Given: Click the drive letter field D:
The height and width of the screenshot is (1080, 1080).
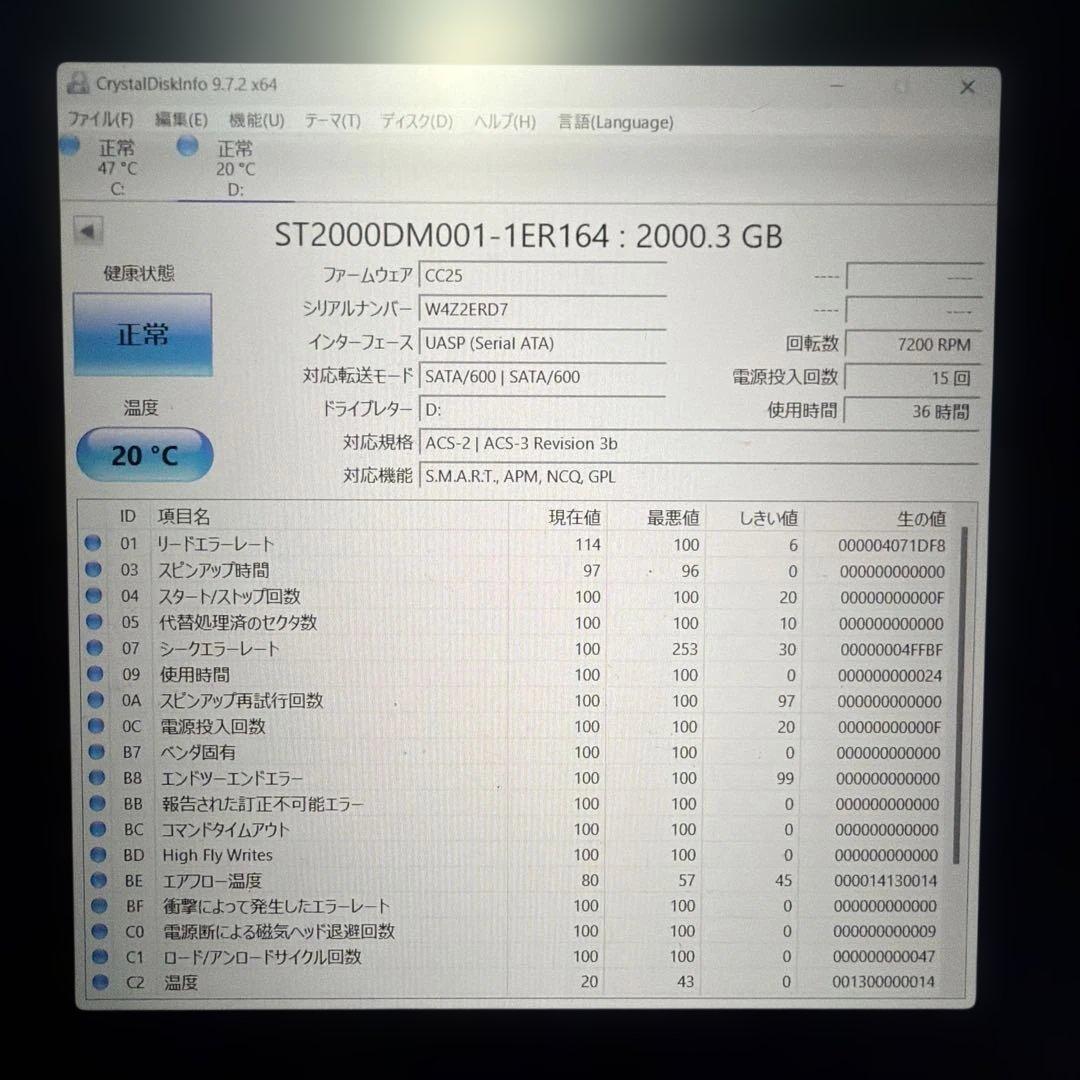Looking at the screenshot, I should coord(543,410).
